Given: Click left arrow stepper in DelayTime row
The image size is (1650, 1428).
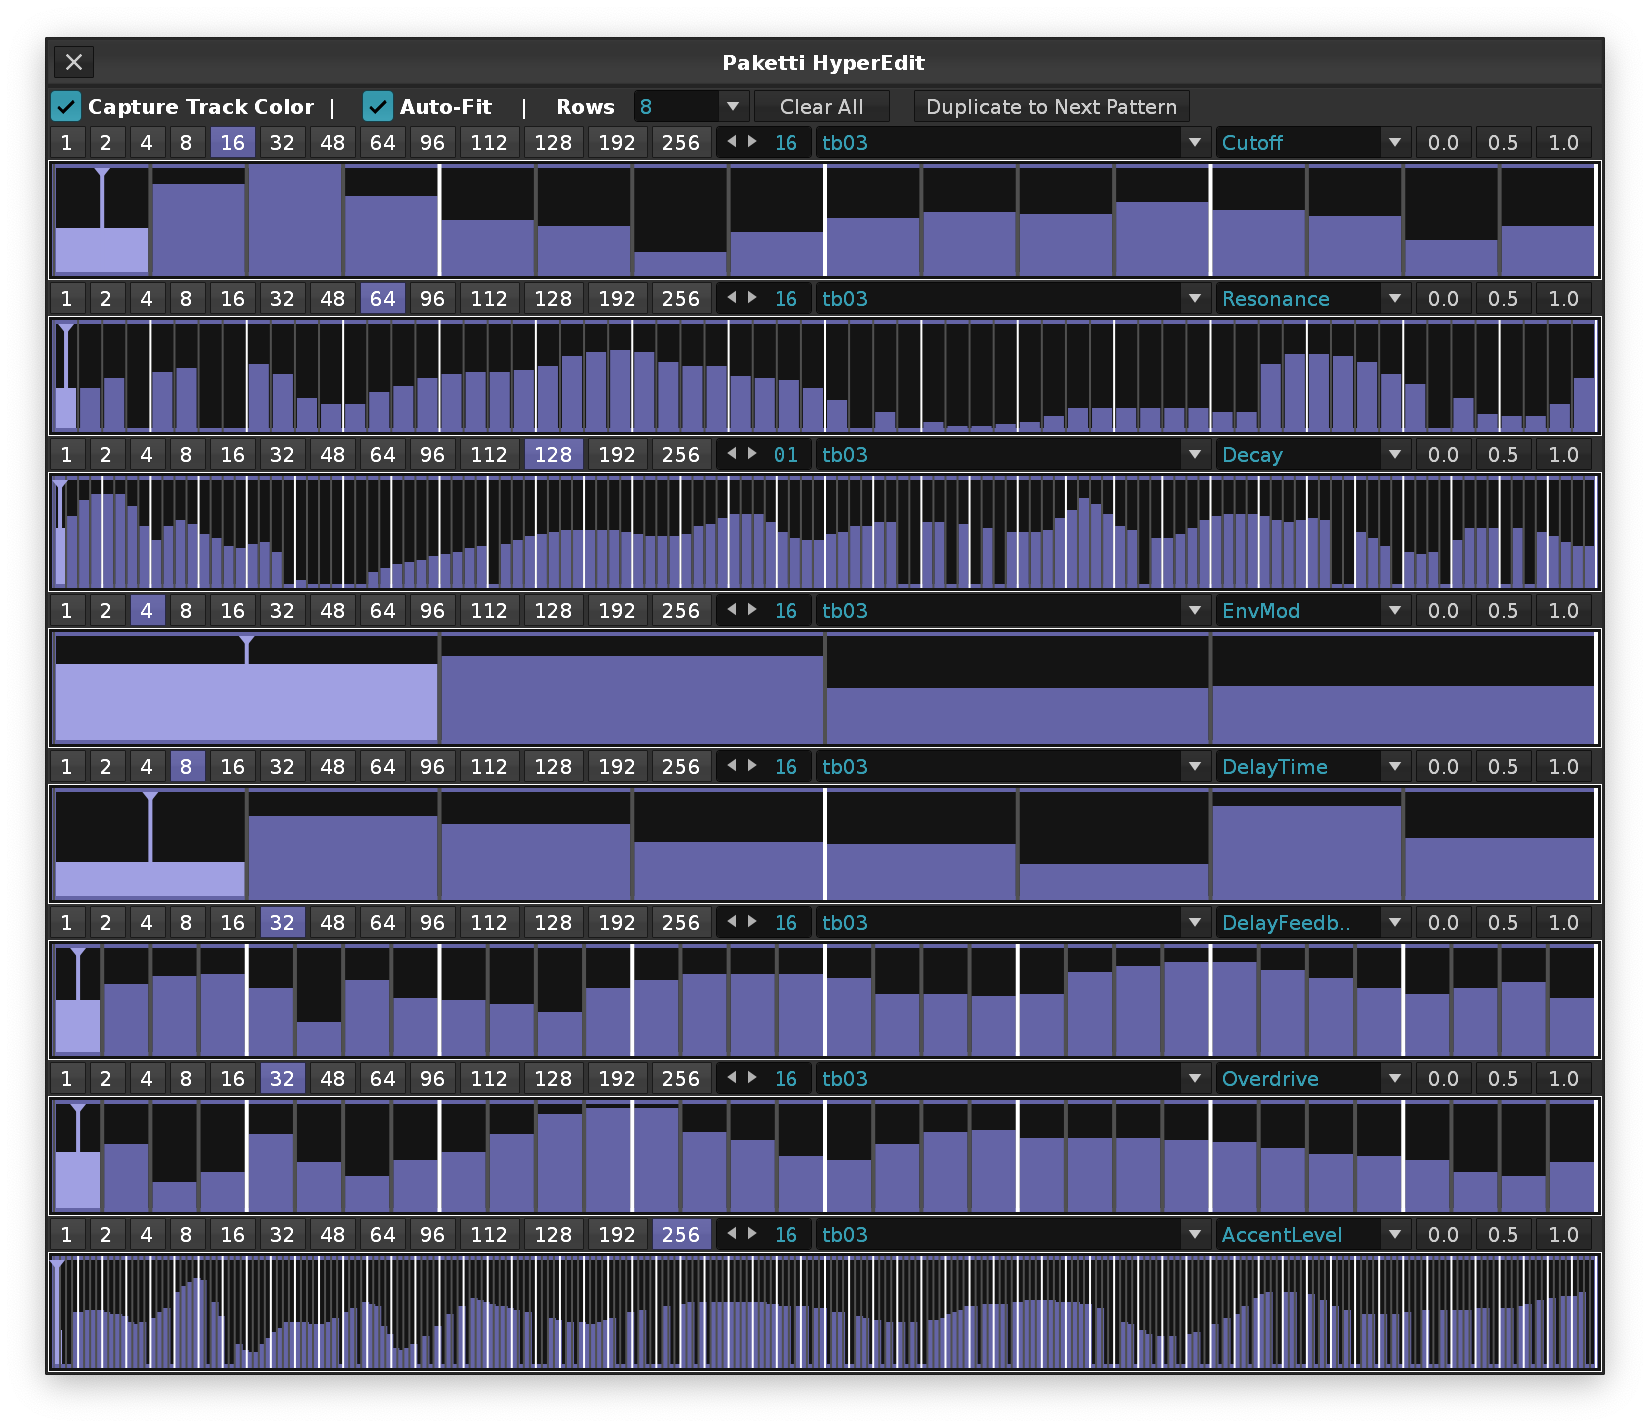Looking at the screenshot, I should [732, 766].
